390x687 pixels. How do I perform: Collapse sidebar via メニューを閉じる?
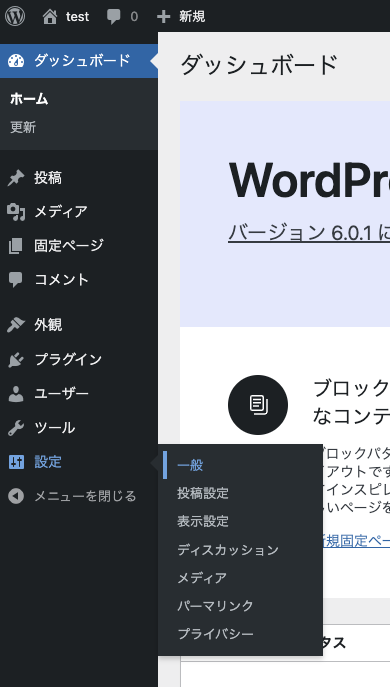pyautogui.click(x=85, y=496)
